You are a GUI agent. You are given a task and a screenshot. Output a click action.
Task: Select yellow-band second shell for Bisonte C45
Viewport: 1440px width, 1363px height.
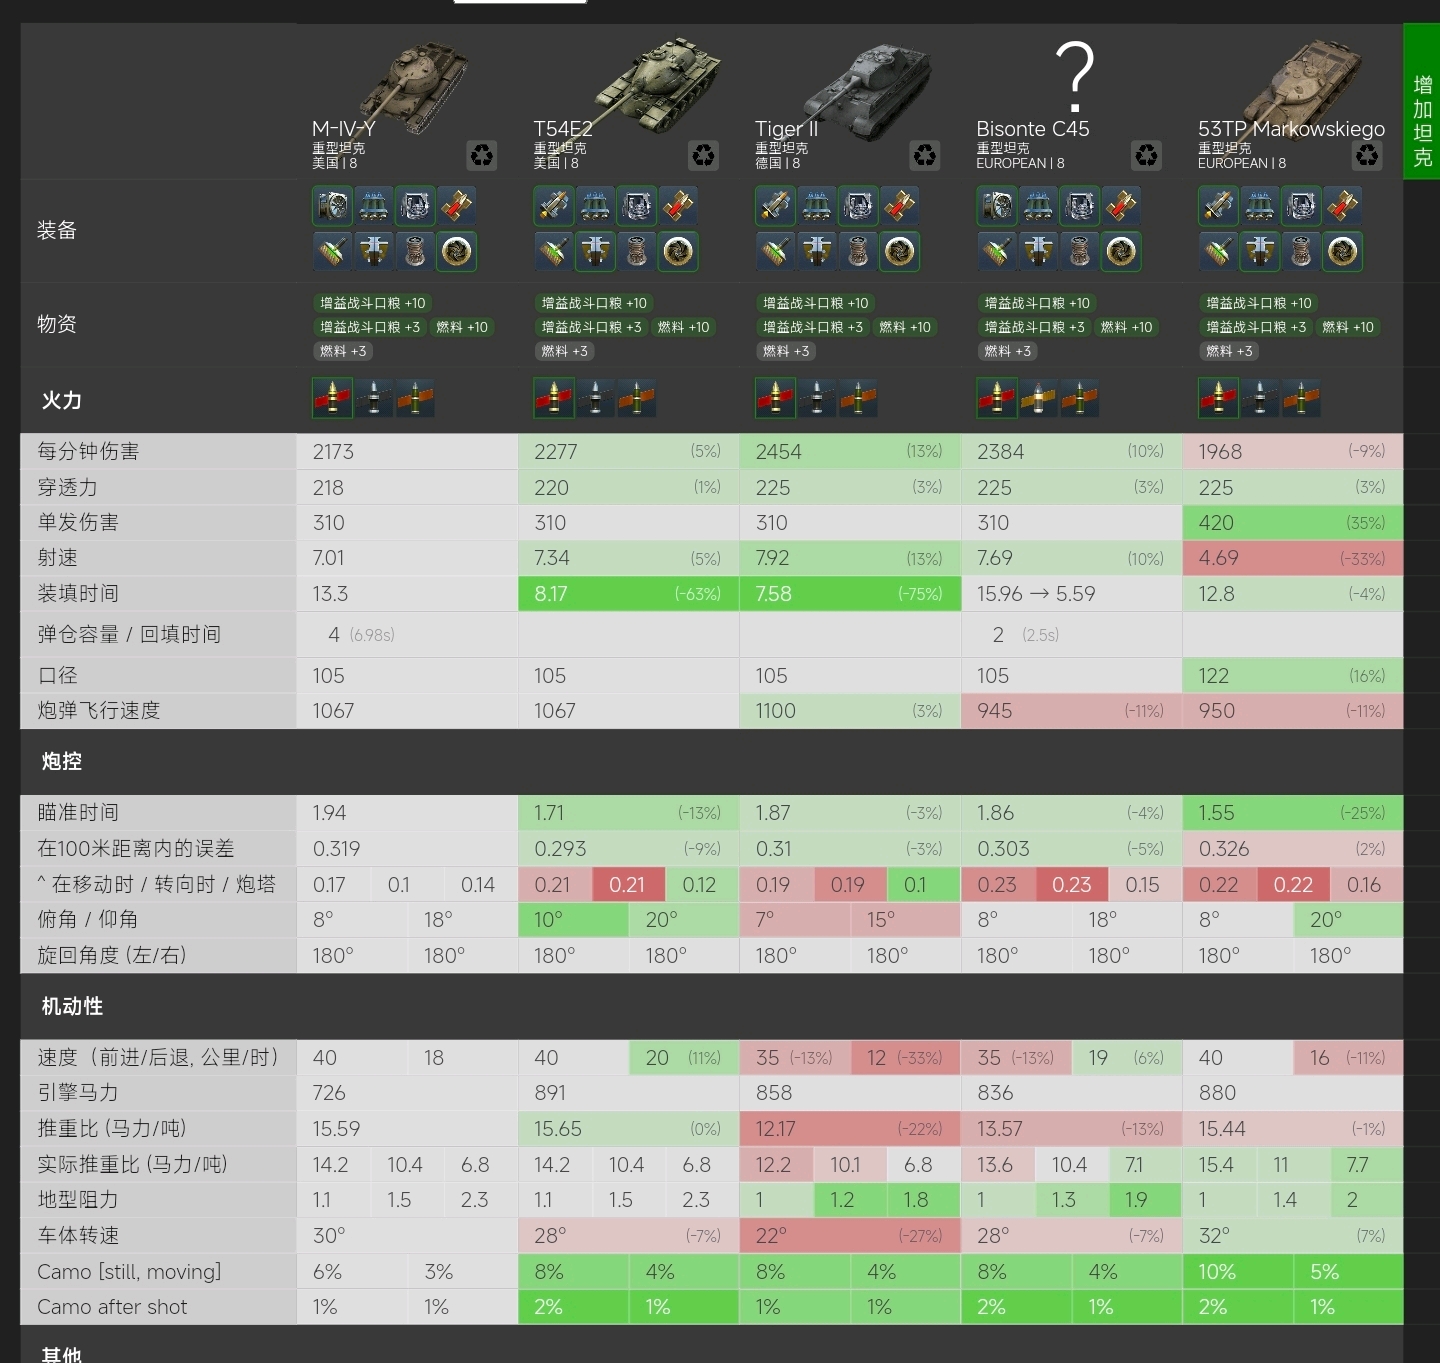tap(1038, 398)
